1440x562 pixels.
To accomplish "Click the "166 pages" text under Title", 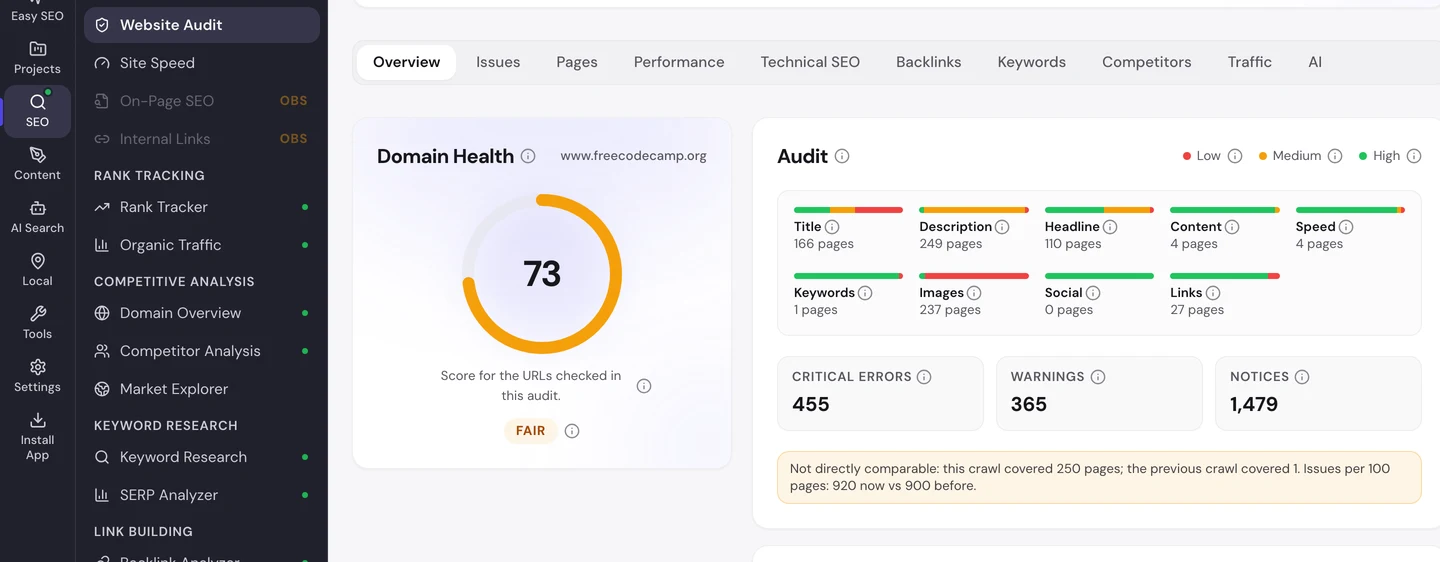I will [x=824, y=244].
